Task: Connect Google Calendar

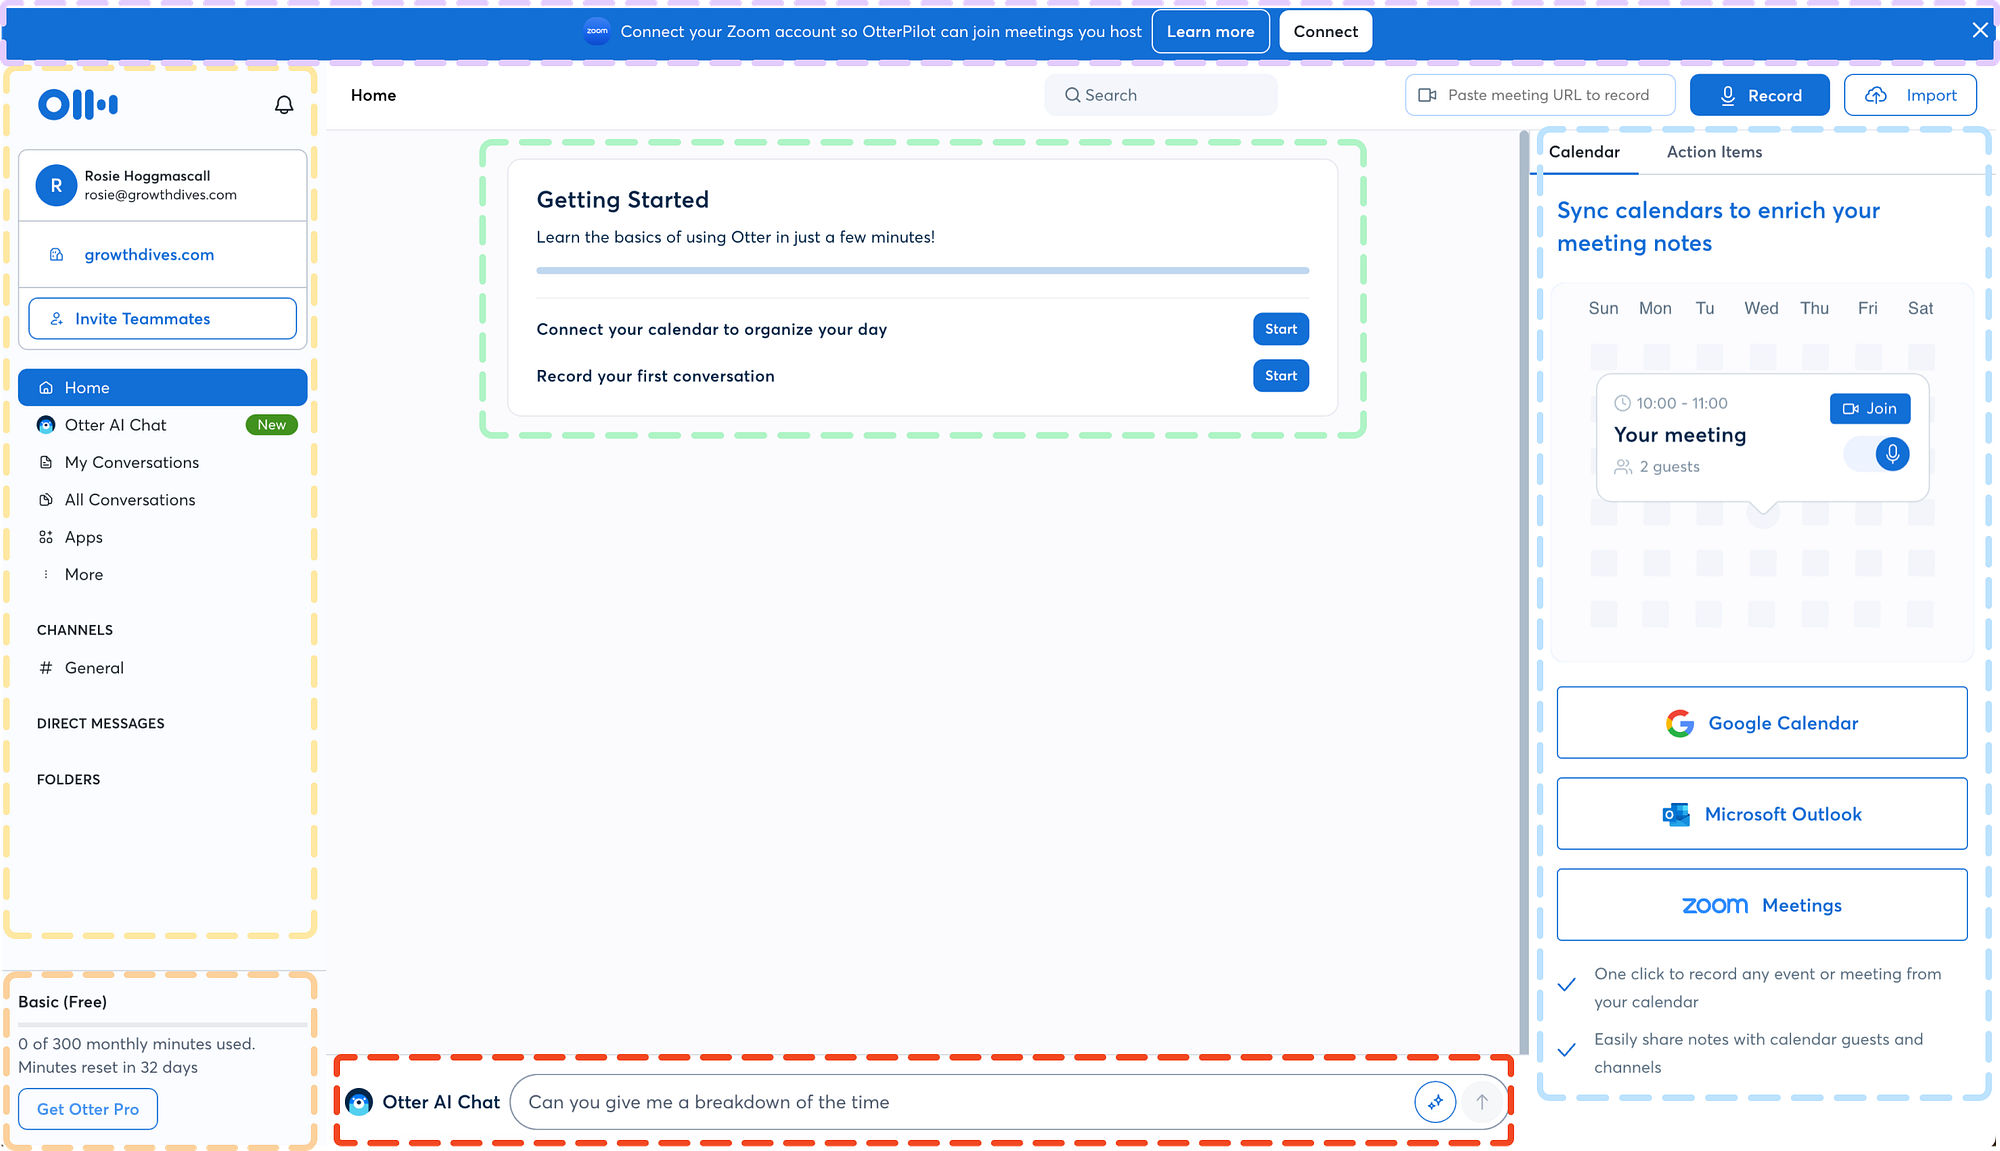Action: 1761,723
